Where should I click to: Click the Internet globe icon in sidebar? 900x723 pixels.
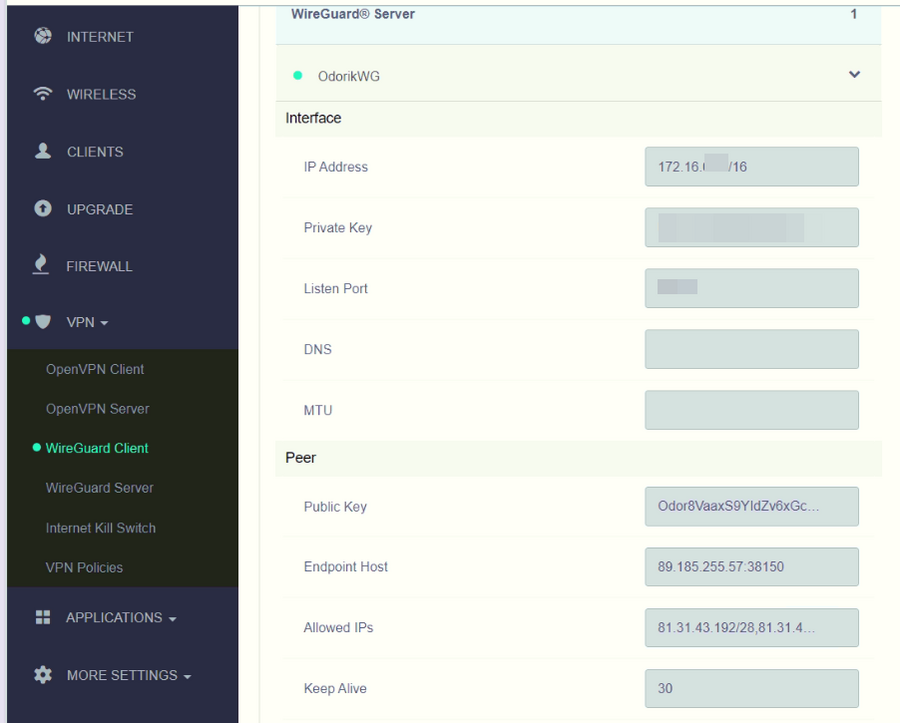[x=42, y=36]
